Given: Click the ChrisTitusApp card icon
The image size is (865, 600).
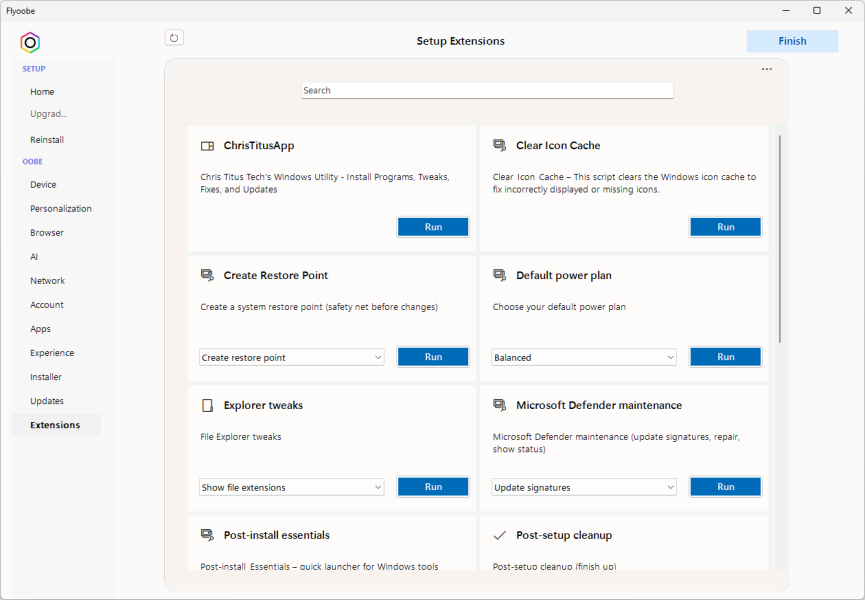Looking at the screenshot, I should click(207, 146).
